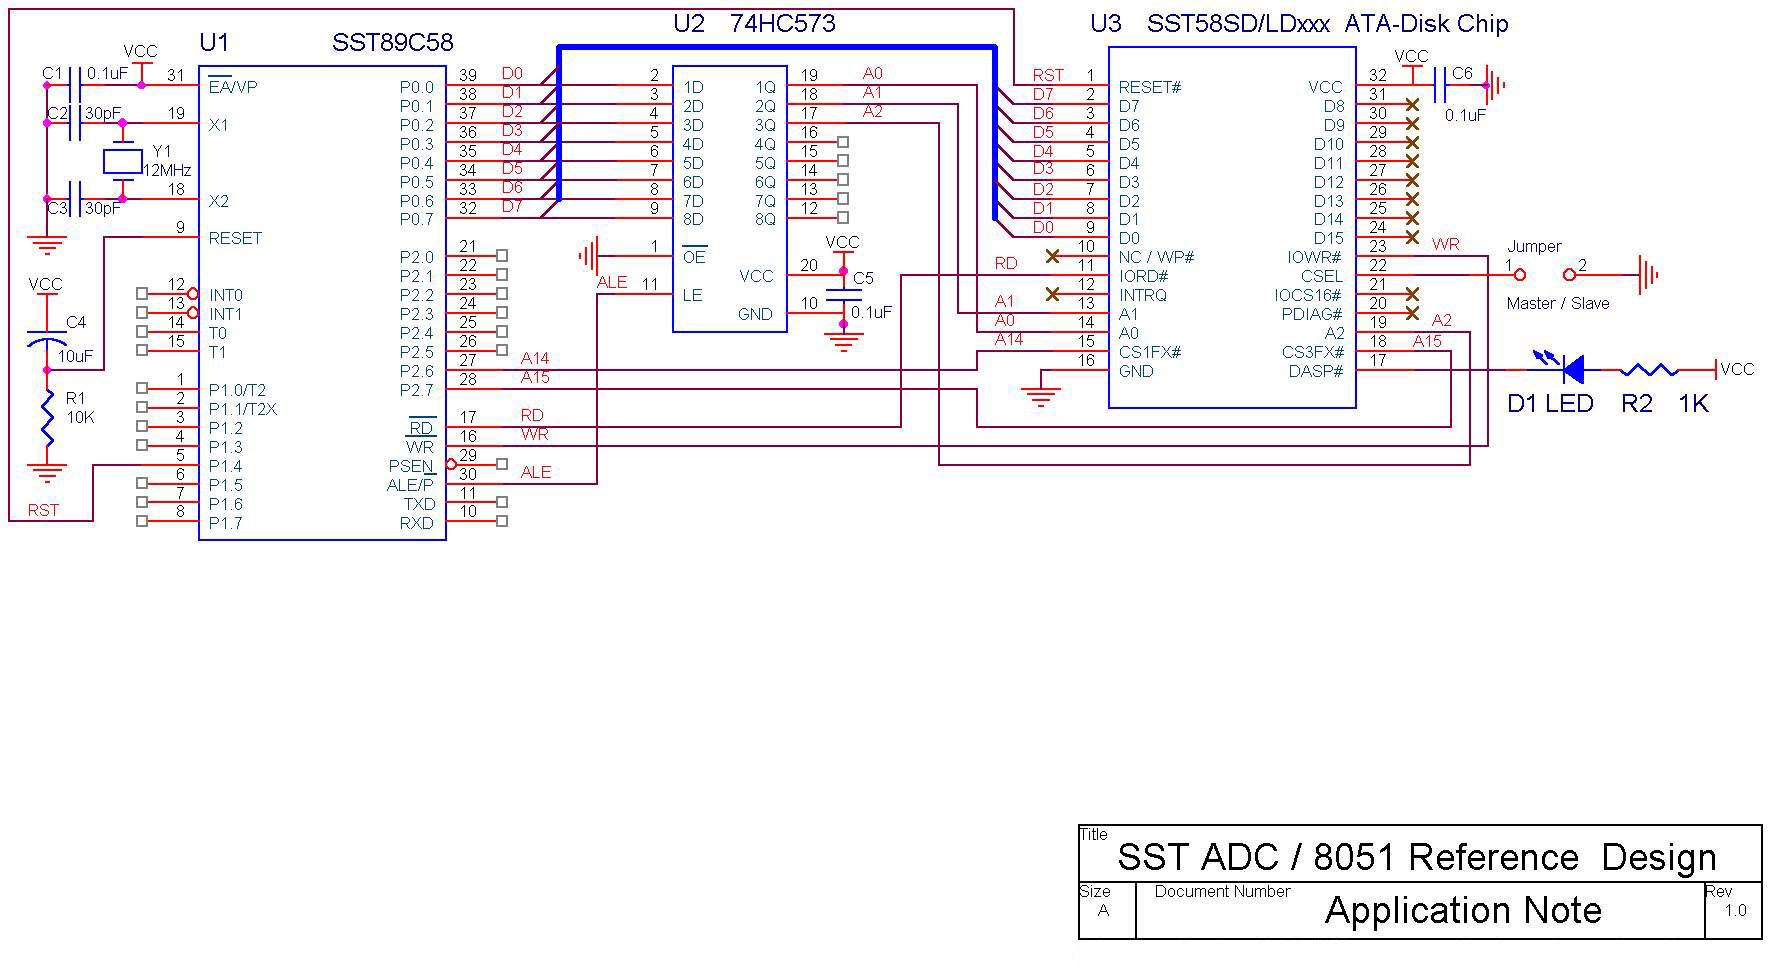Select the C5 0.1uF capacitor near U2
1771x967 pixels.
[845, 296]
